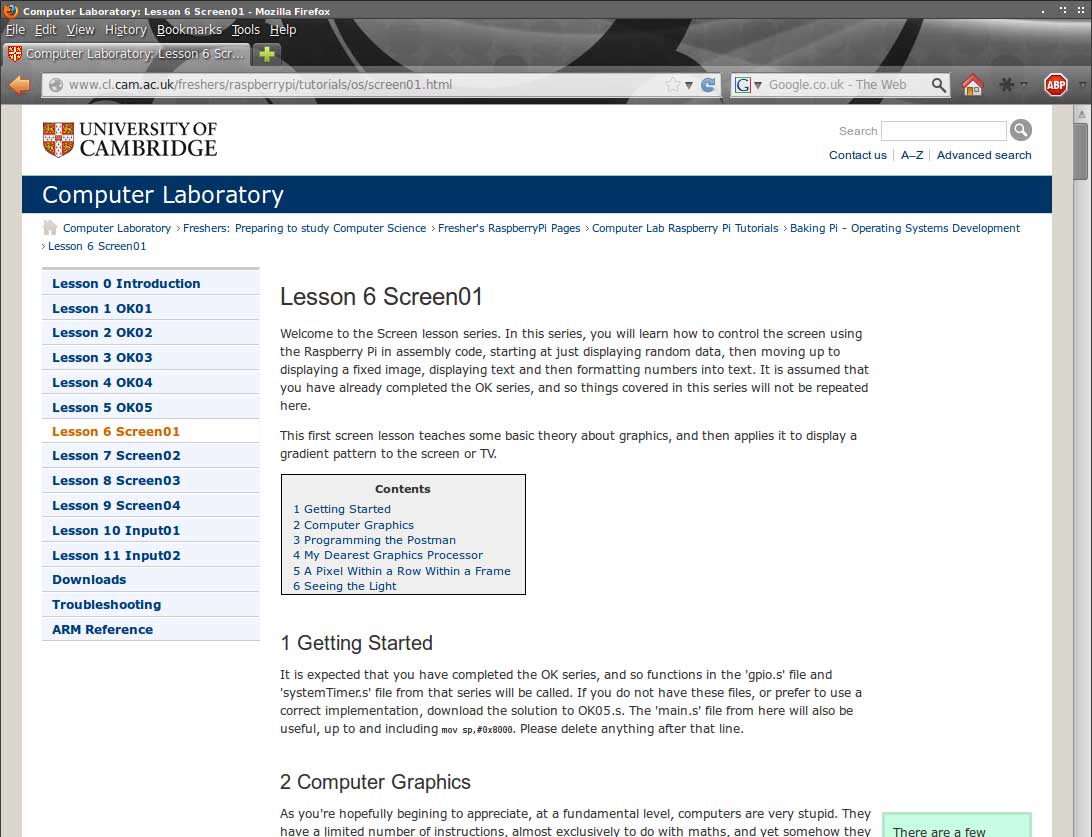The image size is (1092, 837).
Task: Open the Advanced search link
Action: pyautogui.click(x=983, y=155)
